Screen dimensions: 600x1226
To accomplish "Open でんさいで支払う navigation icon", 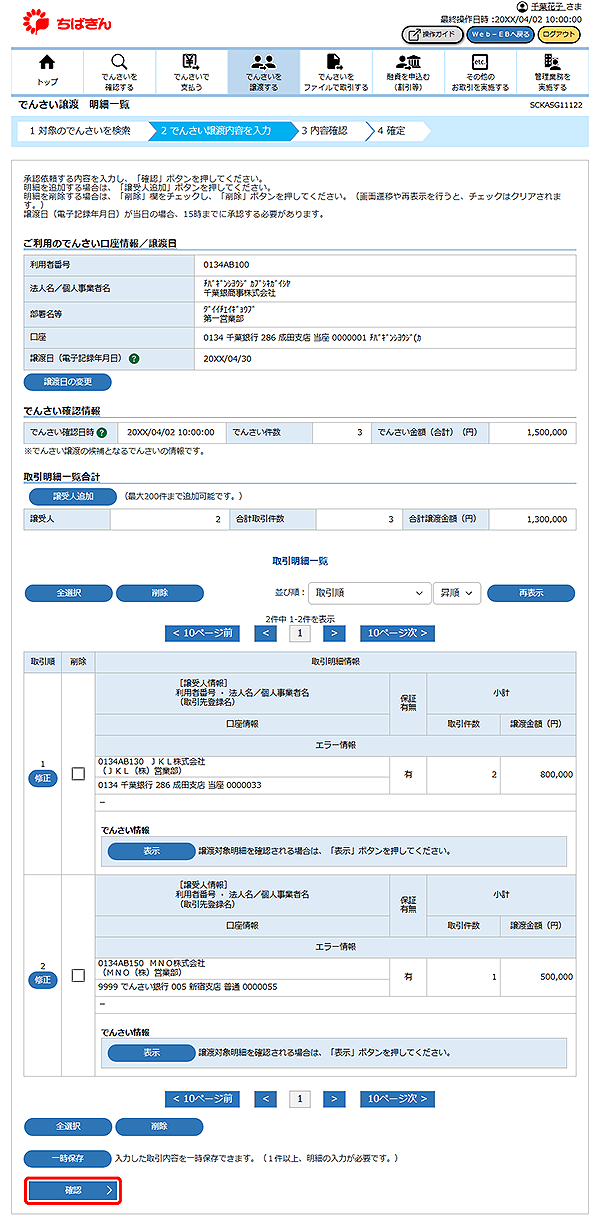I will click(x=191, y=63).
